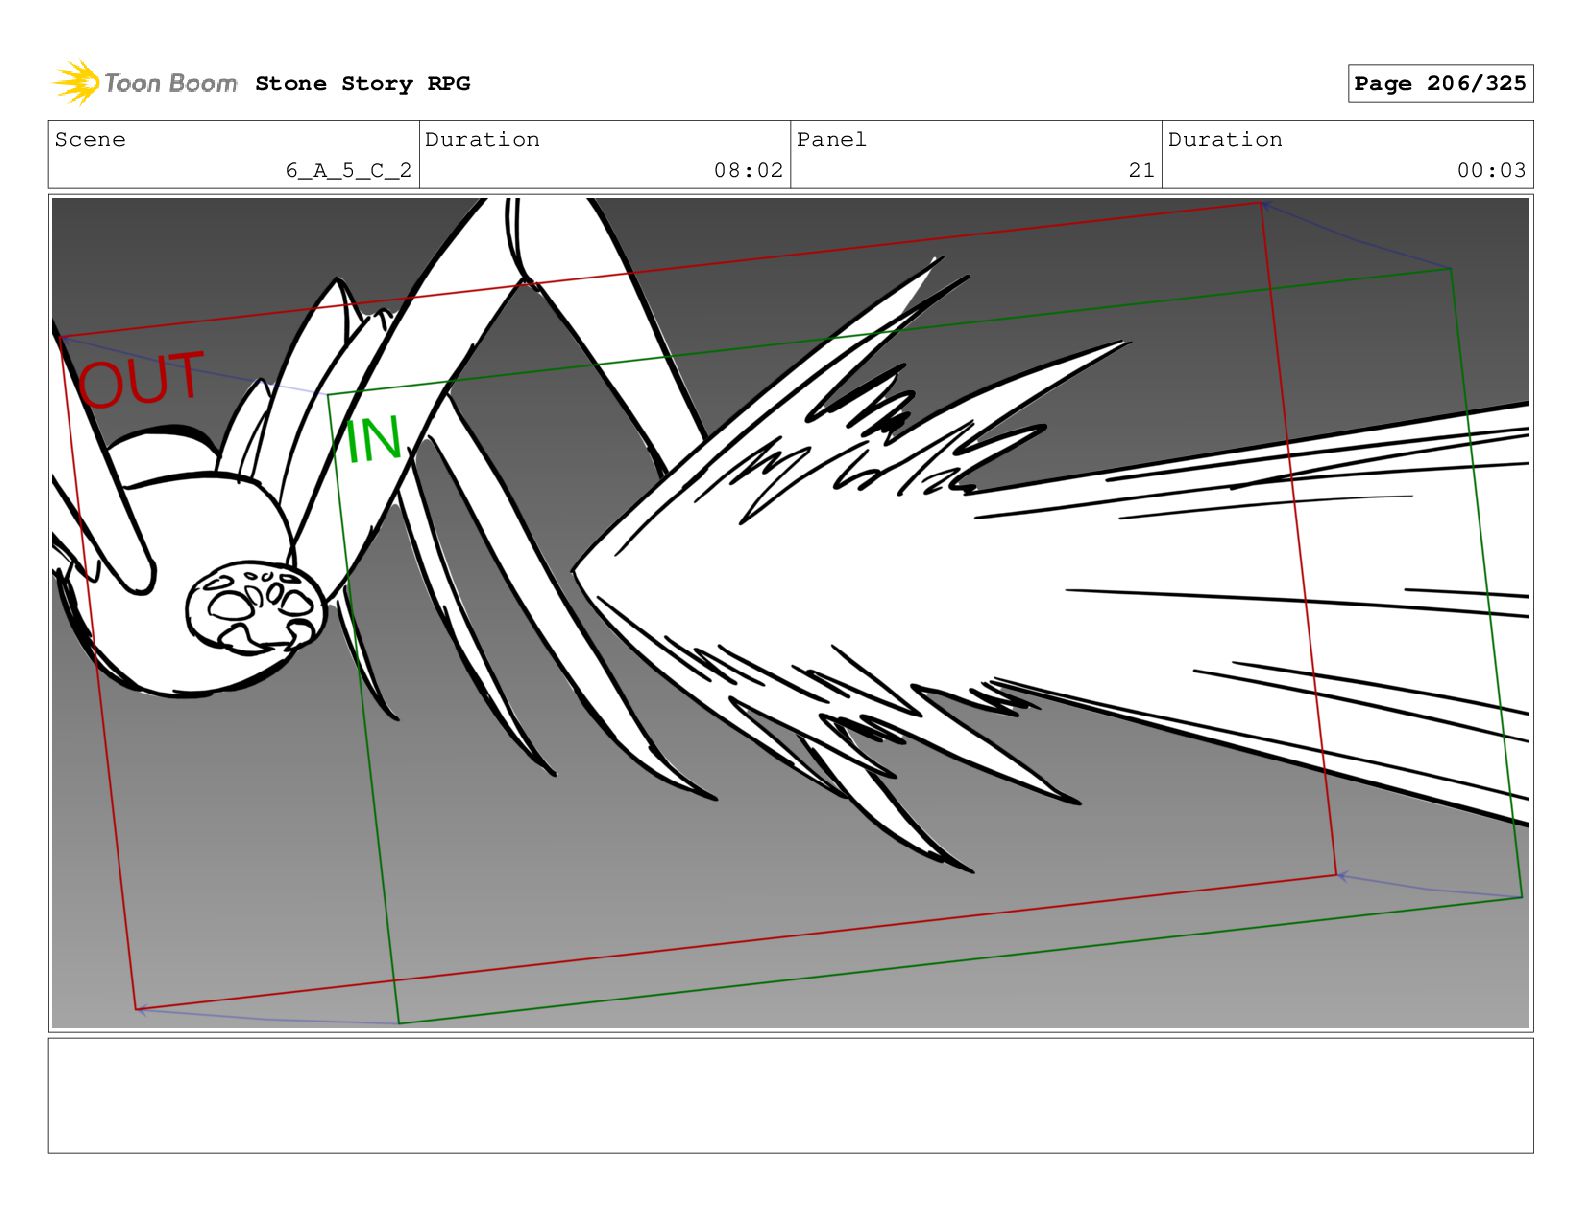Click the red 'OUT' camera frame label
This screenshot has height=1225, width=1582.
point(142,380)
